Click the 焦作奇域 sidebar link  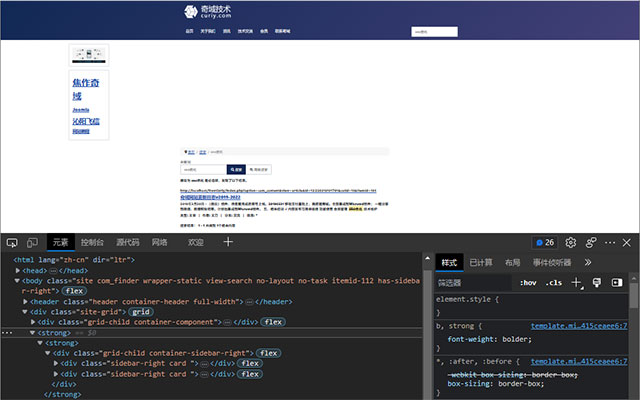pos(86,89)
